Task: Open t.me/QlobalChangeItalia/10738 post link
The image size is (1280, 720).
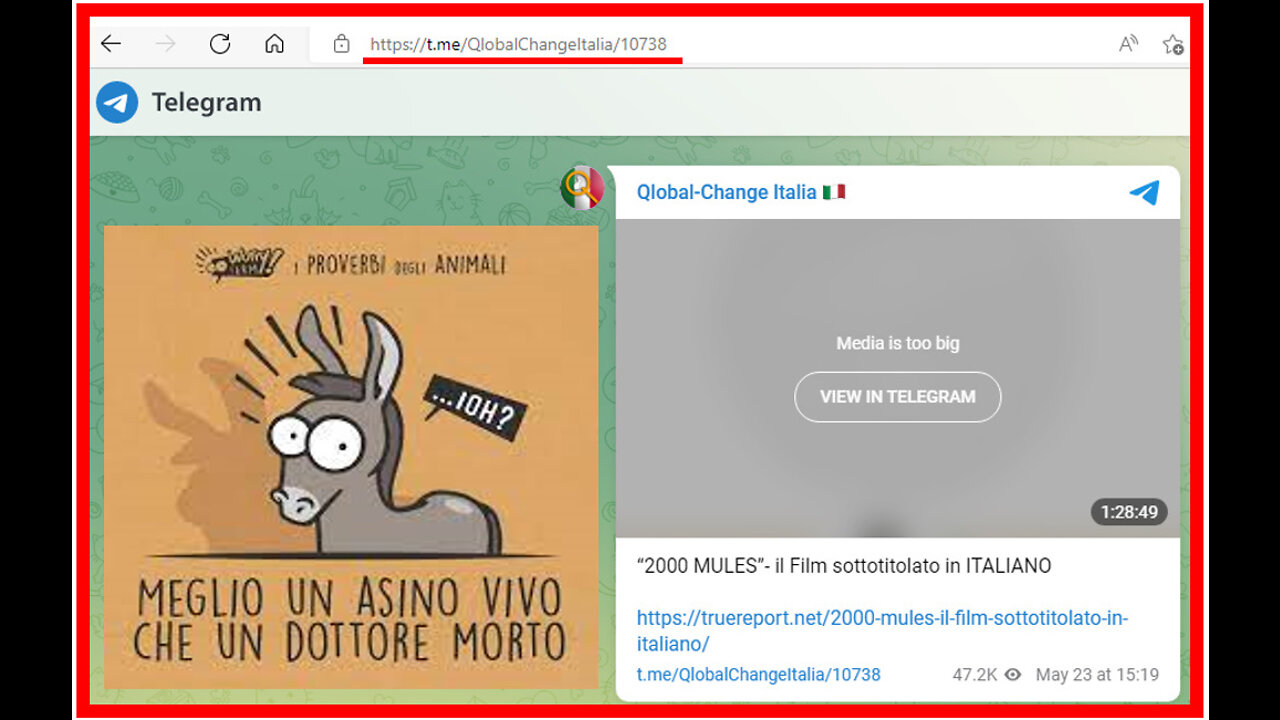Action: (759, 675)
